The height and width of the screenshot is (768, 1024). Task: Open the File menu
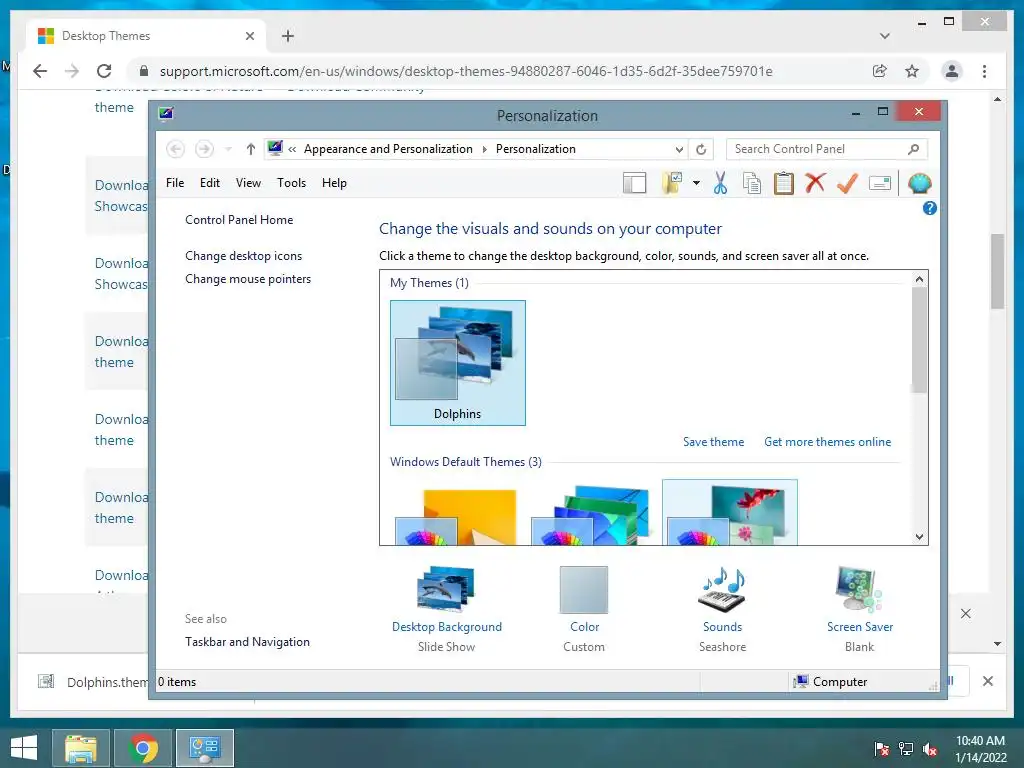click(175, 183)
